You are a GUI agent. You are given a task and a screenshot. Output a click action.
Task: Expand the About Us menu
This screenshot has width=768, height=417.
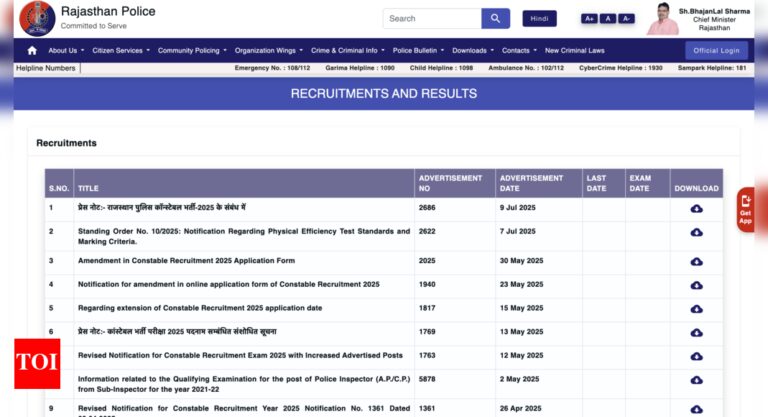point(66,50)
